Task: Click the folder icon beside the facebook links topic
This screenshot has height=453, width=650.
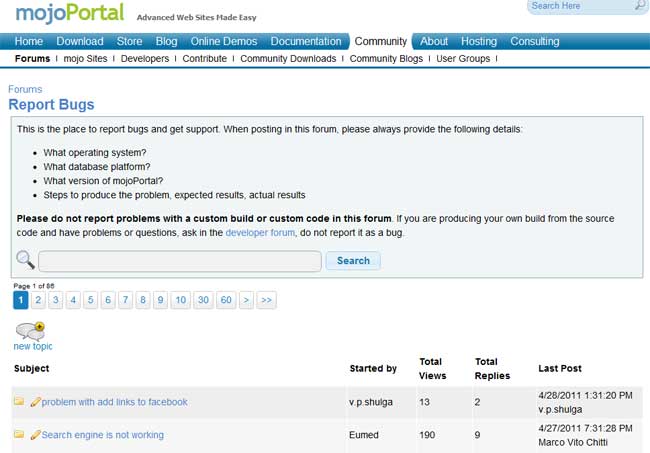Action: tap(19, 402)
